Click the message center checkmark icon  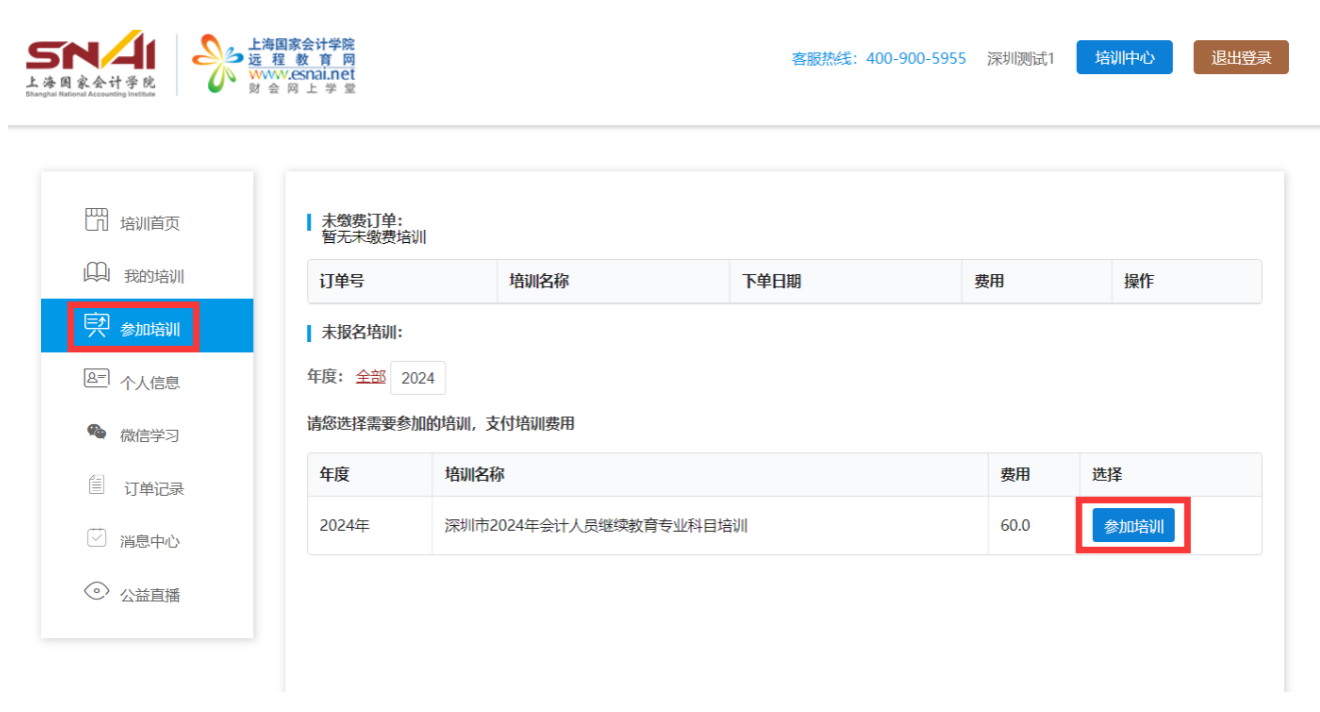96,539
